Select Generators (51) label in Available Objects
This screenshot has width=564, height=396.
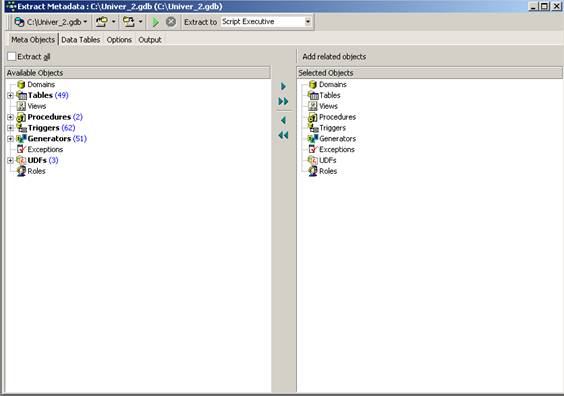[57, 138]
